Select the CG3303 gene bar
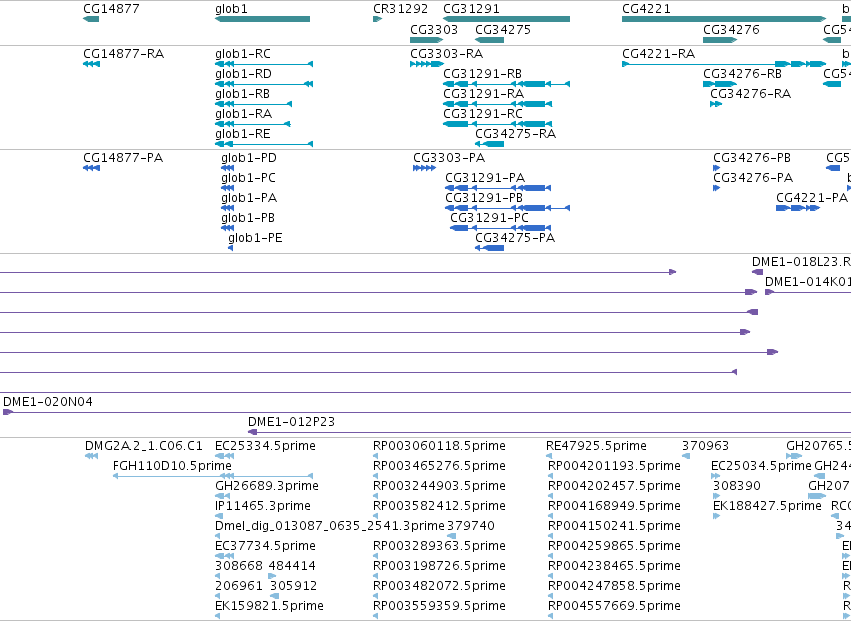The width and height of the screenshot is (851, 621). click(x=427, y=40)
